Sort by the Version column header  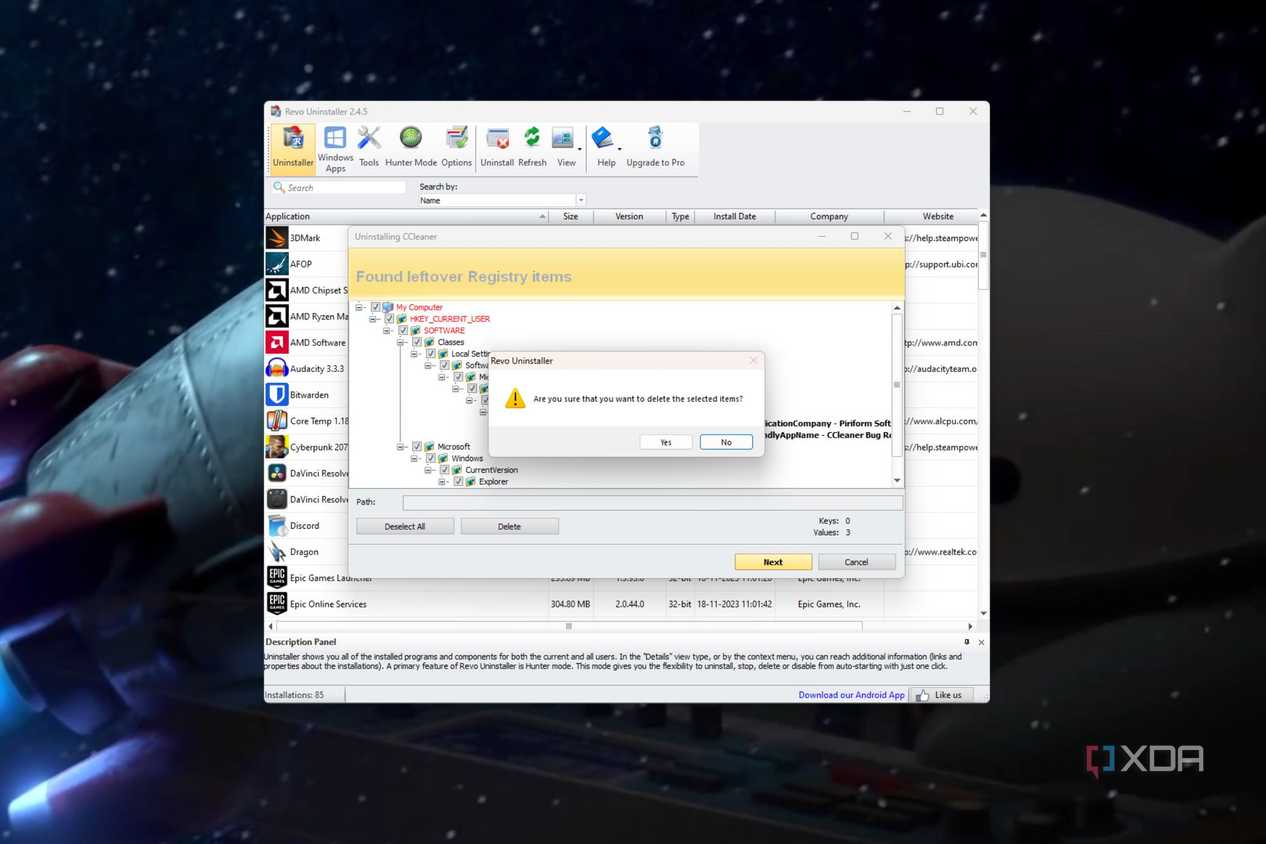(x=629, y=216)
